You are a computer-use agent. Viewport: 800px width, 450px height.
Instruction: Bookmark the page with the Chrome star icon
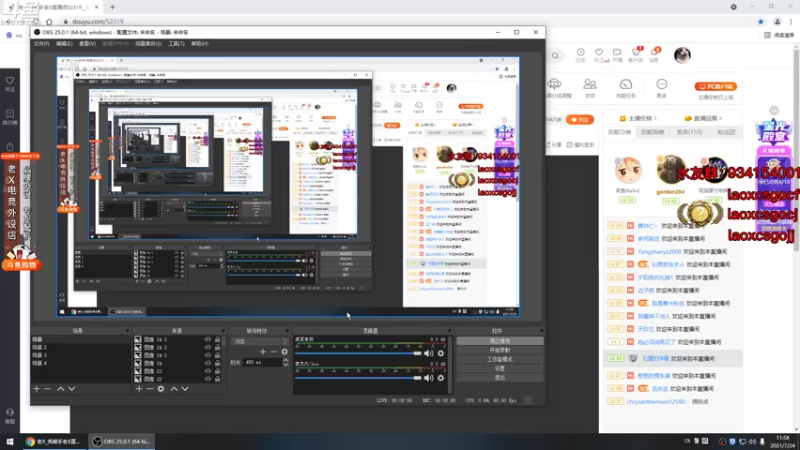tap(761, 21)
